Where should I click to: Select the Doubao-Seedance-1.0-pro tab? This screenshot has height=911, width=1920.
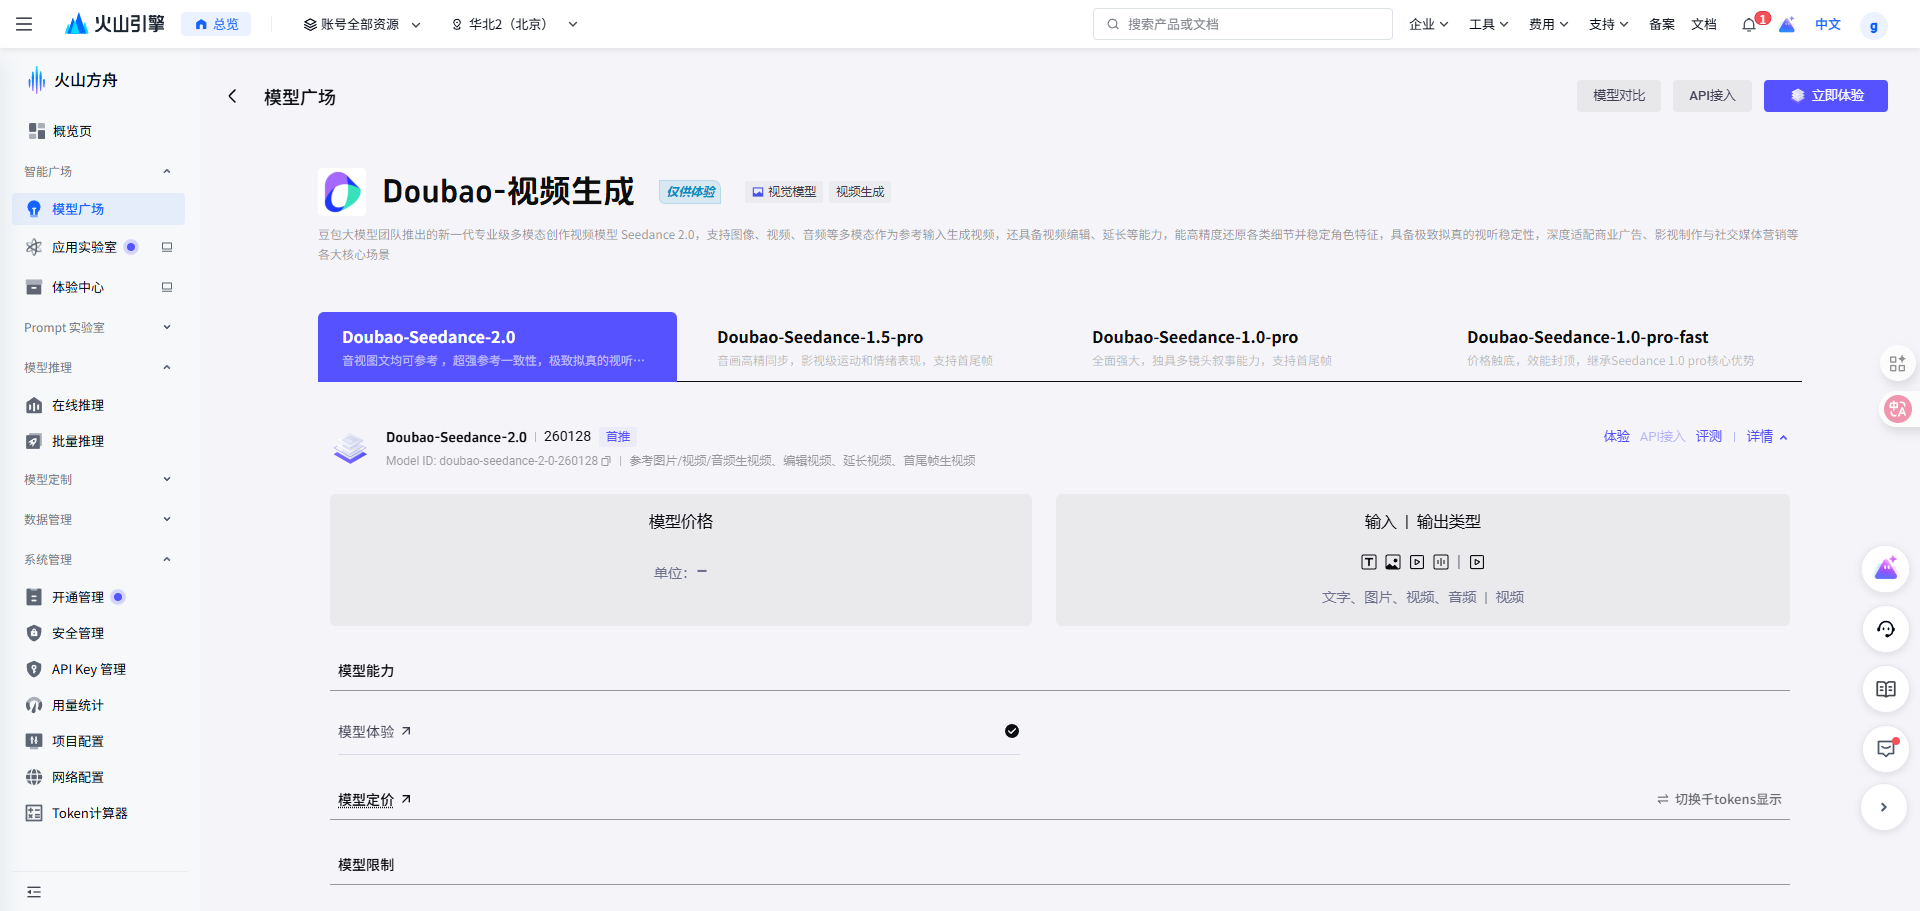pyautogui.click(x=1247, y=346)
